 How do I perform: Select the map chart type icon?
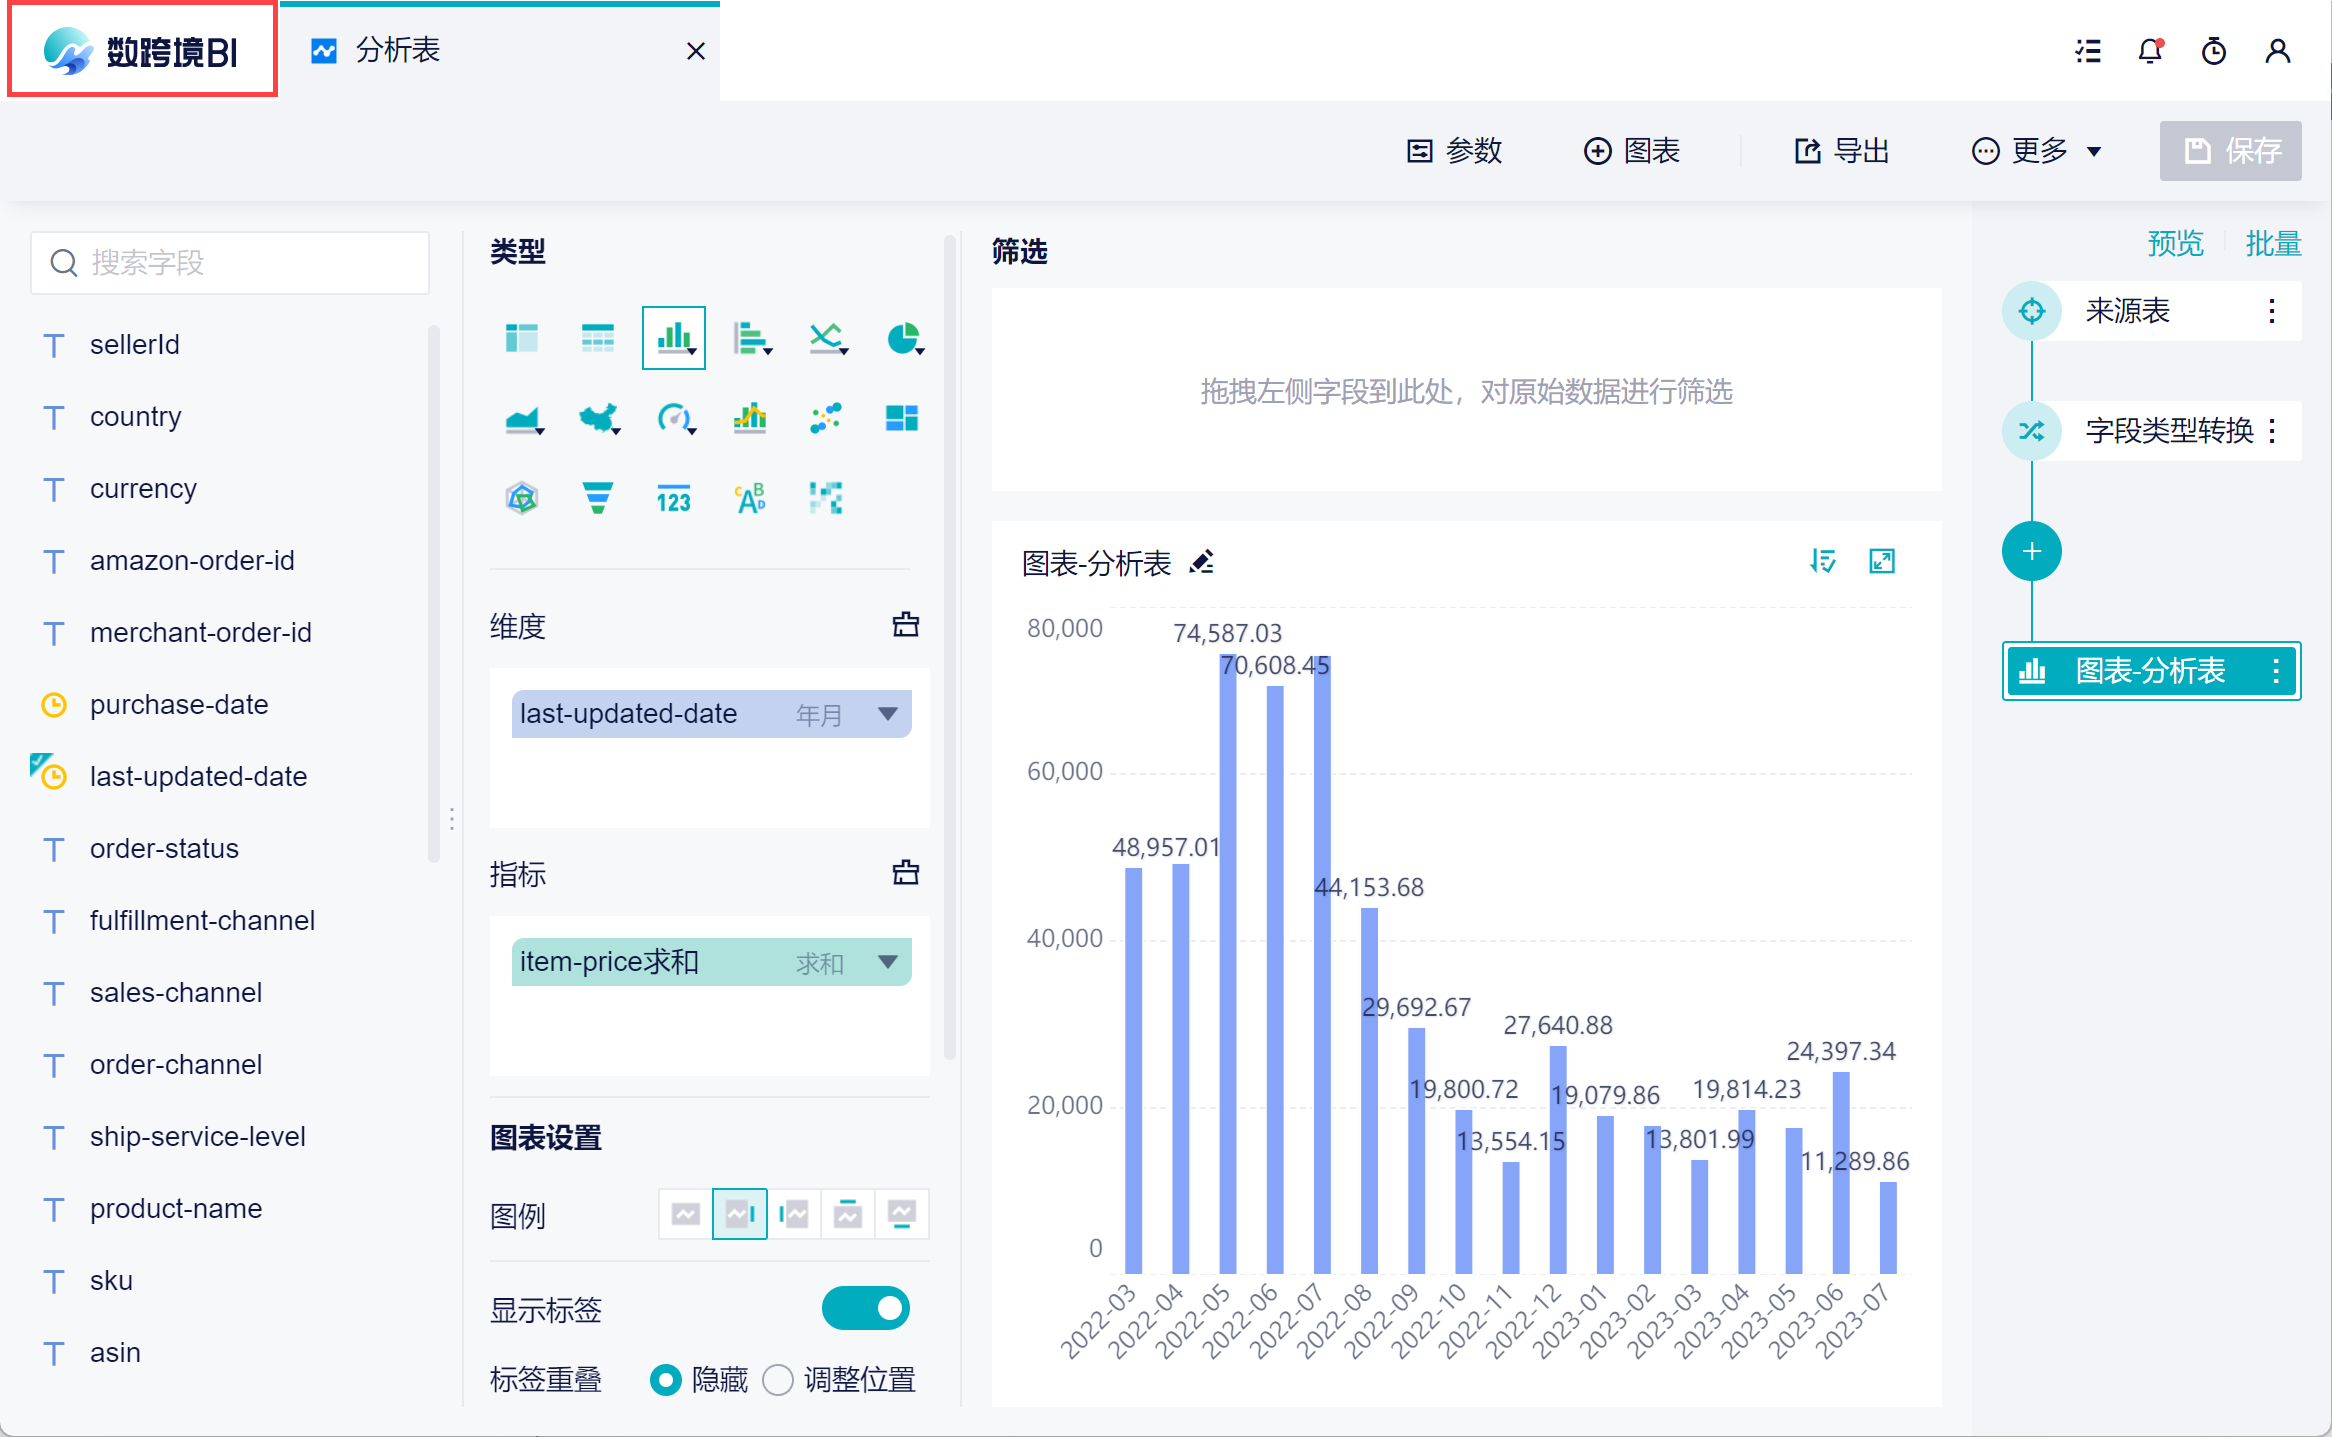597,418
